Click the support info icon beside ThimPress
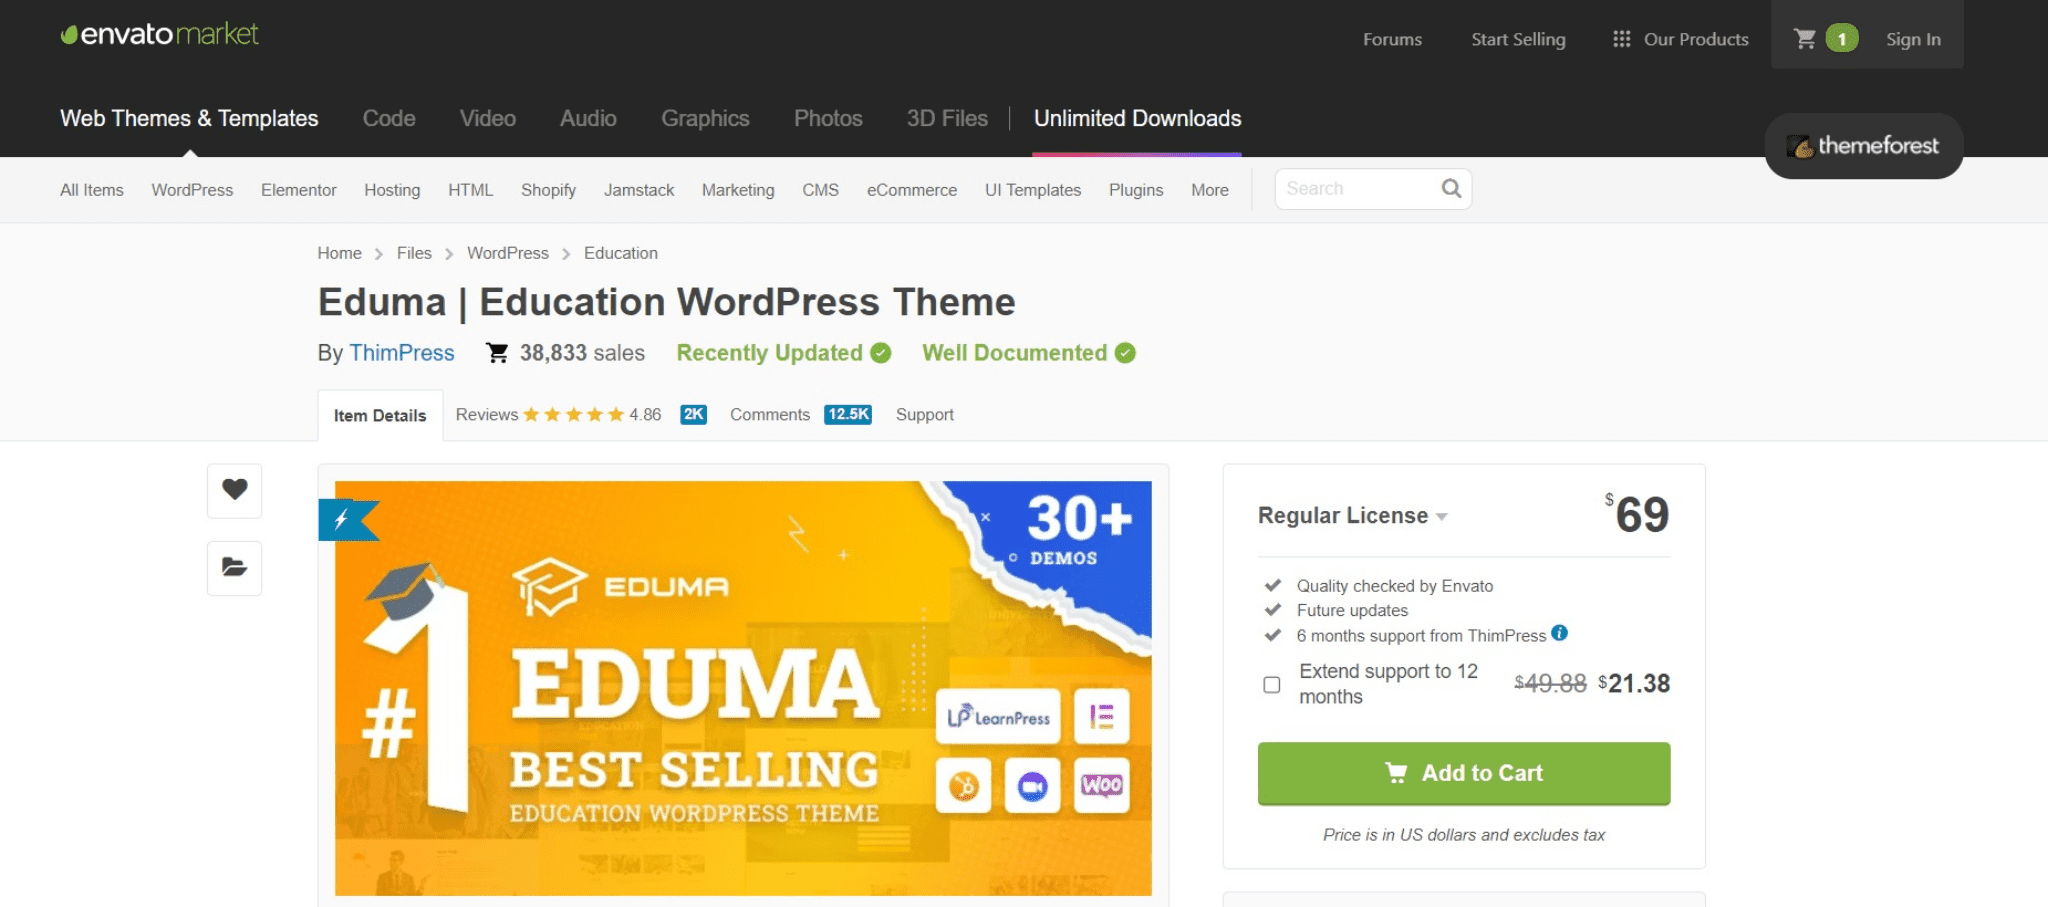 pos(1559,633)
